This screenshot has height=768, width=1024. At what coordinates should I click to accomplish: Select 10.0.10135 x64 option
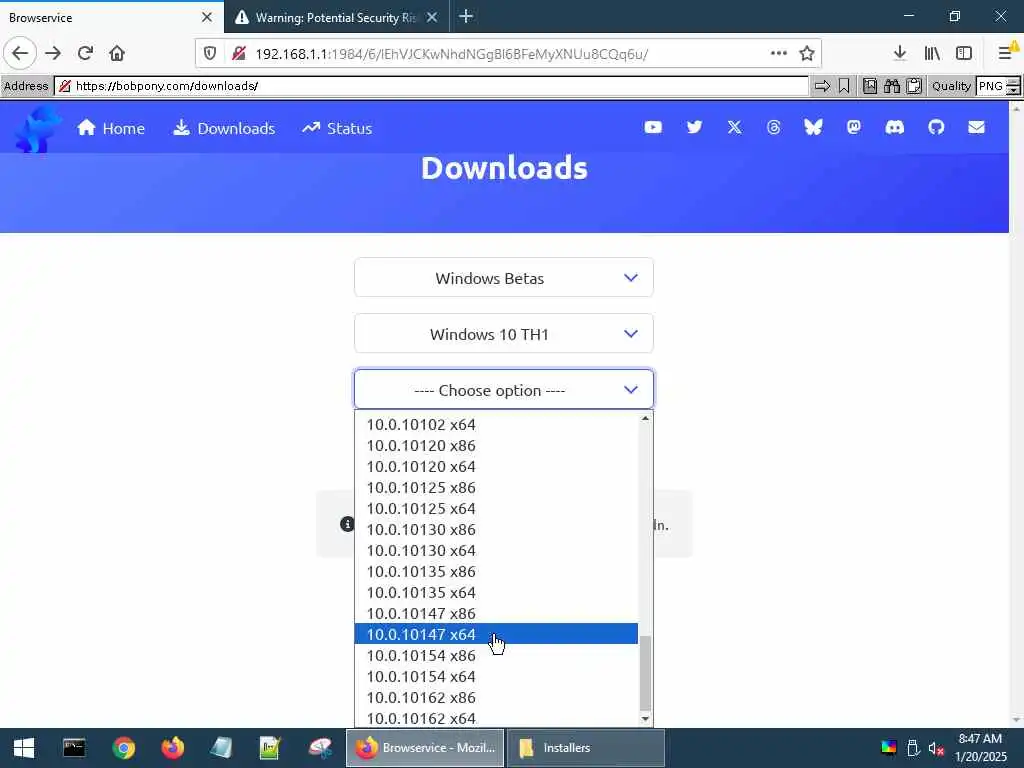point(496,592)
